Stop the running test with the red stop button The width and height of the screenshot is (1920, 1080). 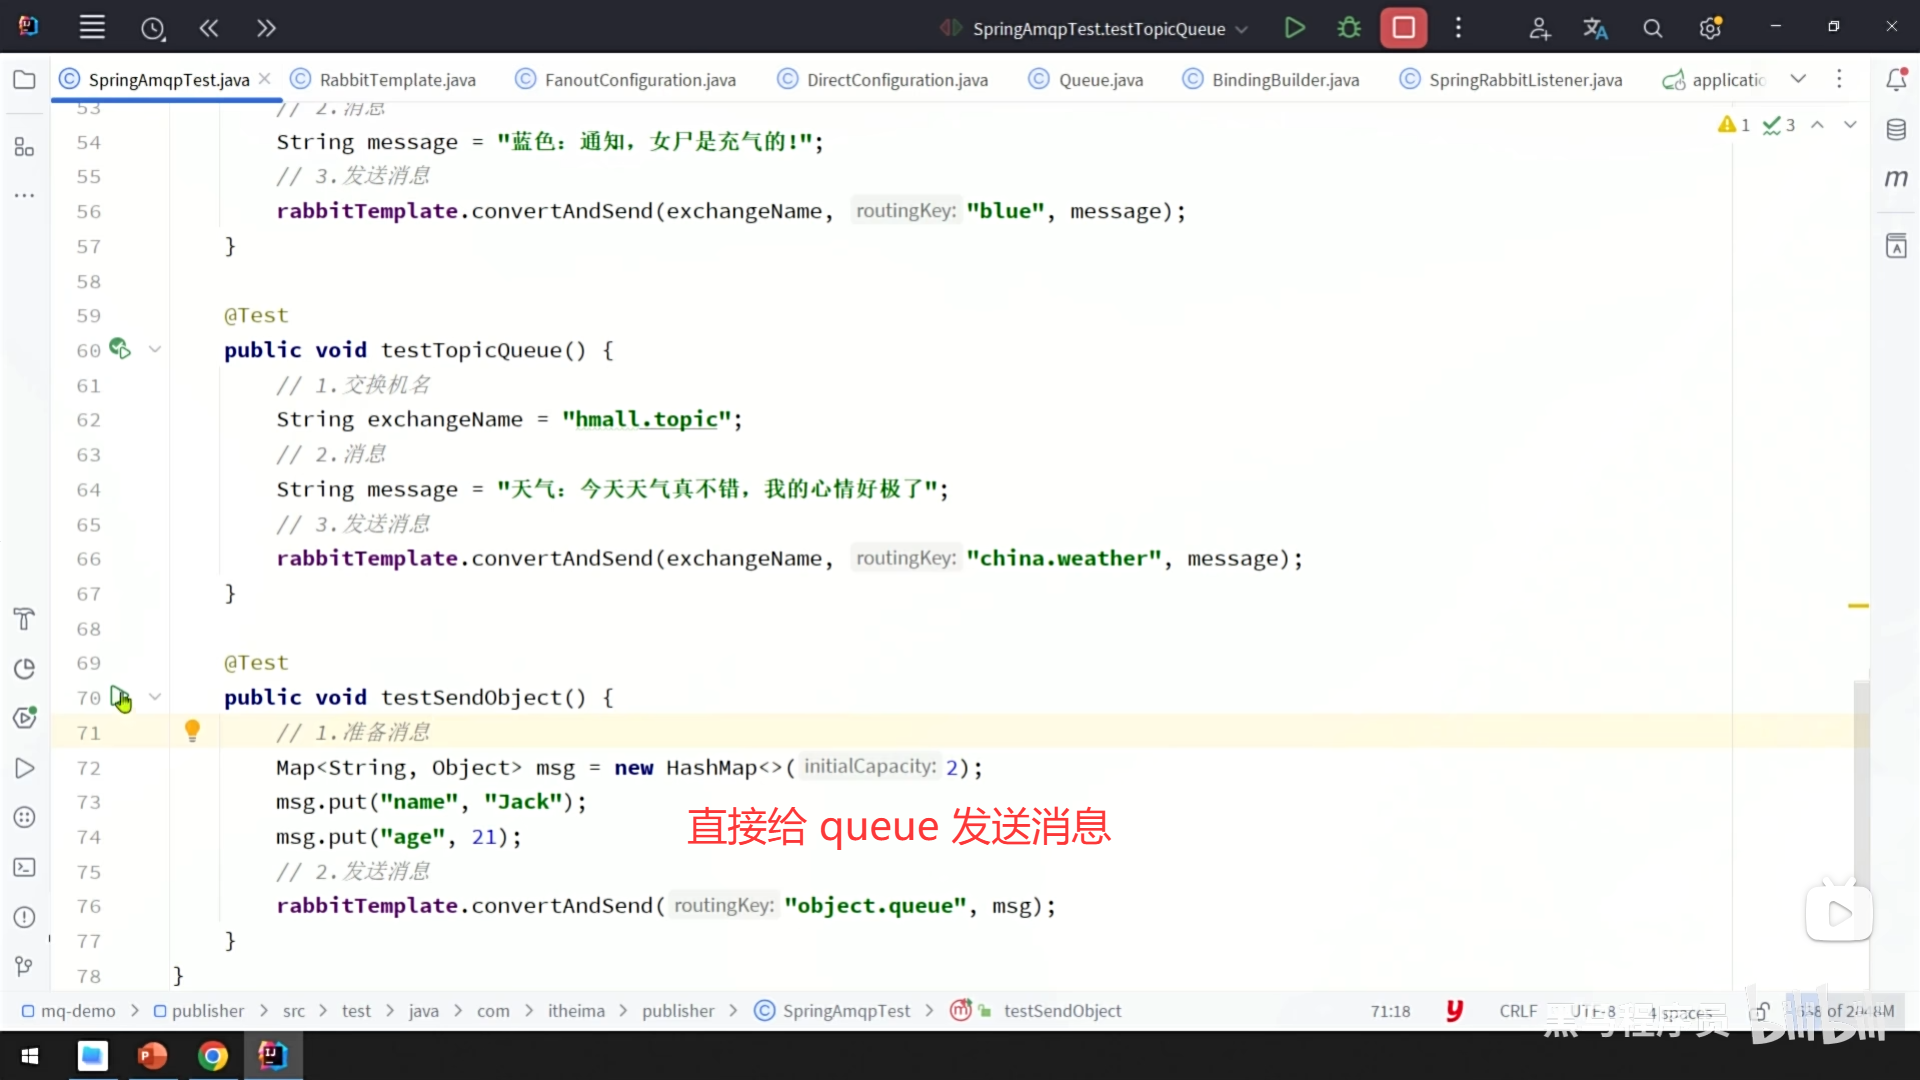click(x=1403, y=28)
